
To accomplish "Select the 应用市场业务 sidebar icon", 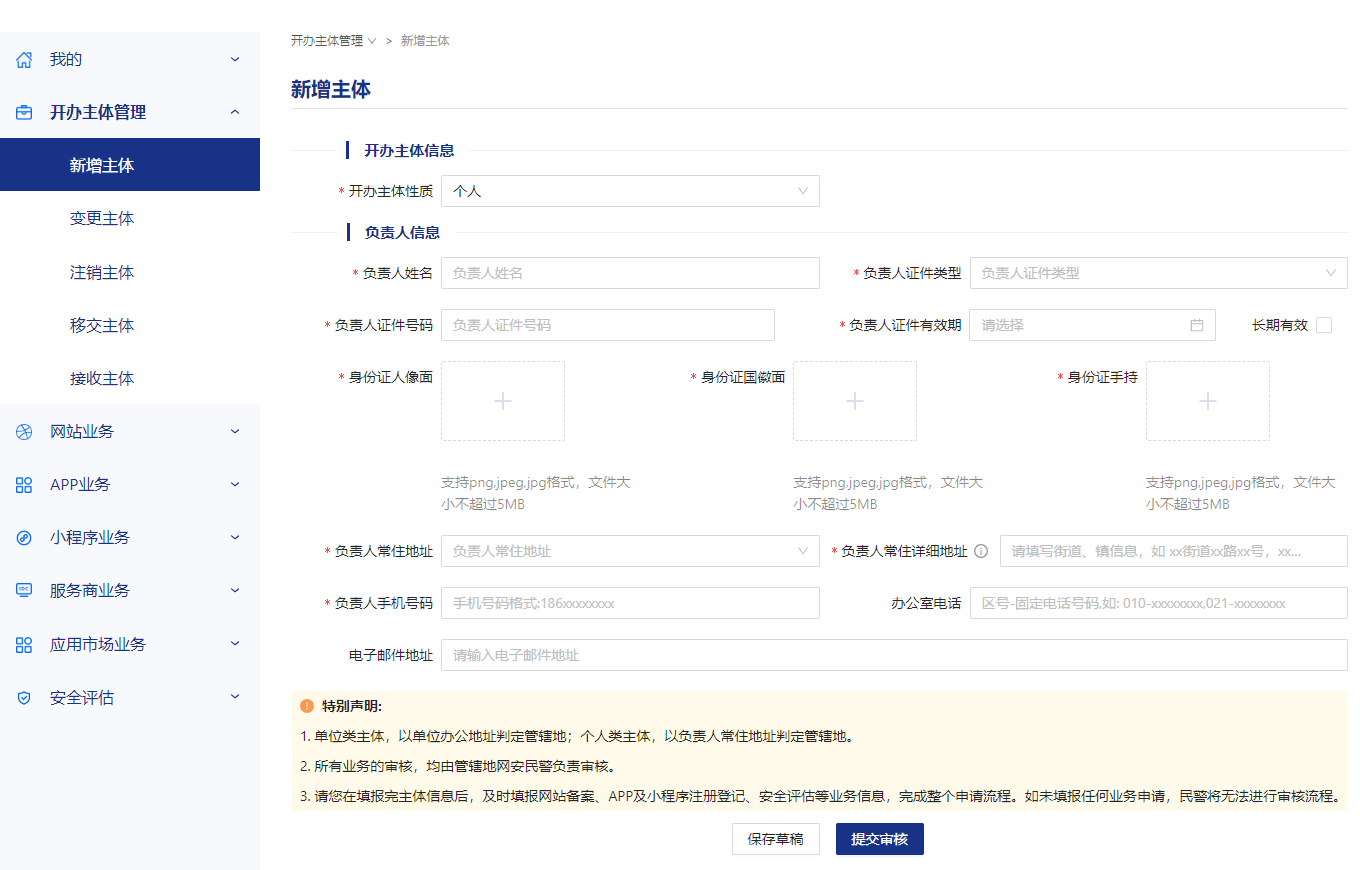I will (23, 644).
